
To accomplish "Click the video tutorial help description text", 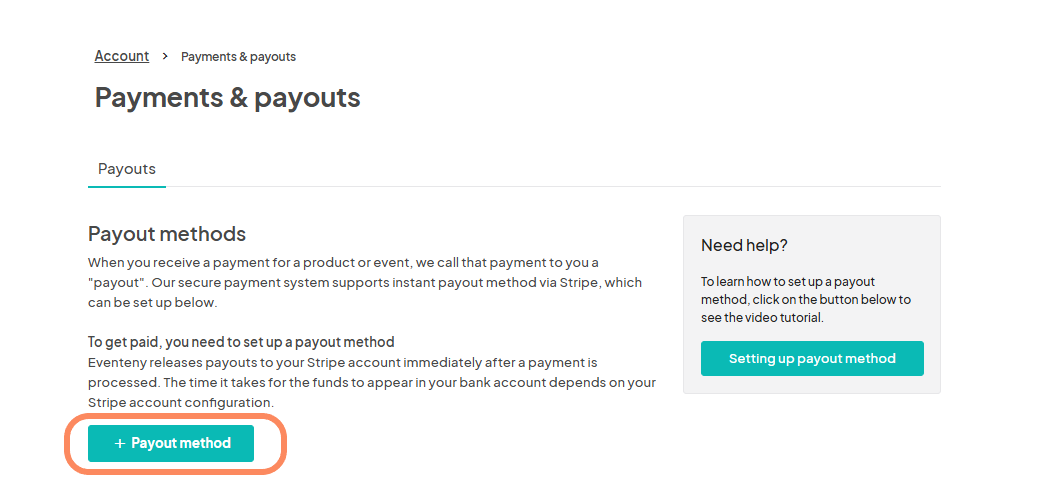I will [806, 300].
